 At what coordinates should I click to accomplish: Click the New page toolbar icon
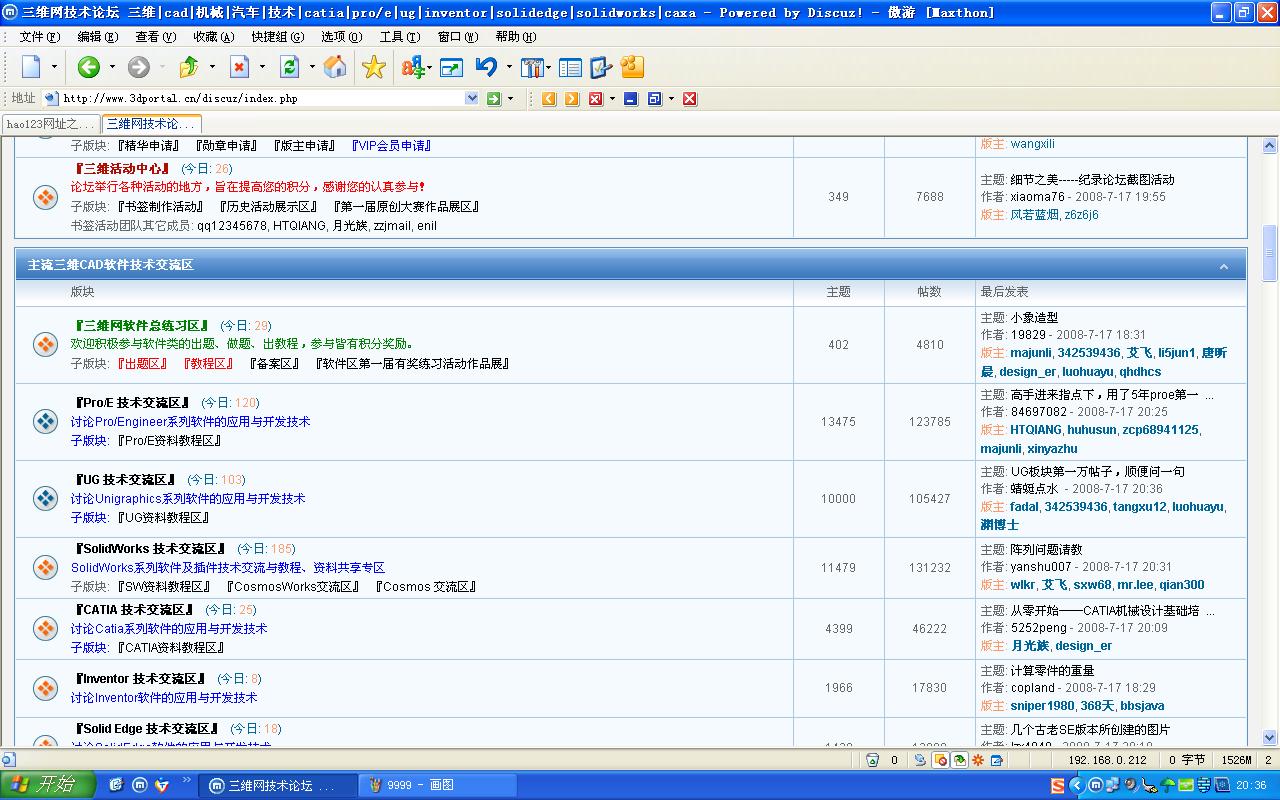[31, 67]
